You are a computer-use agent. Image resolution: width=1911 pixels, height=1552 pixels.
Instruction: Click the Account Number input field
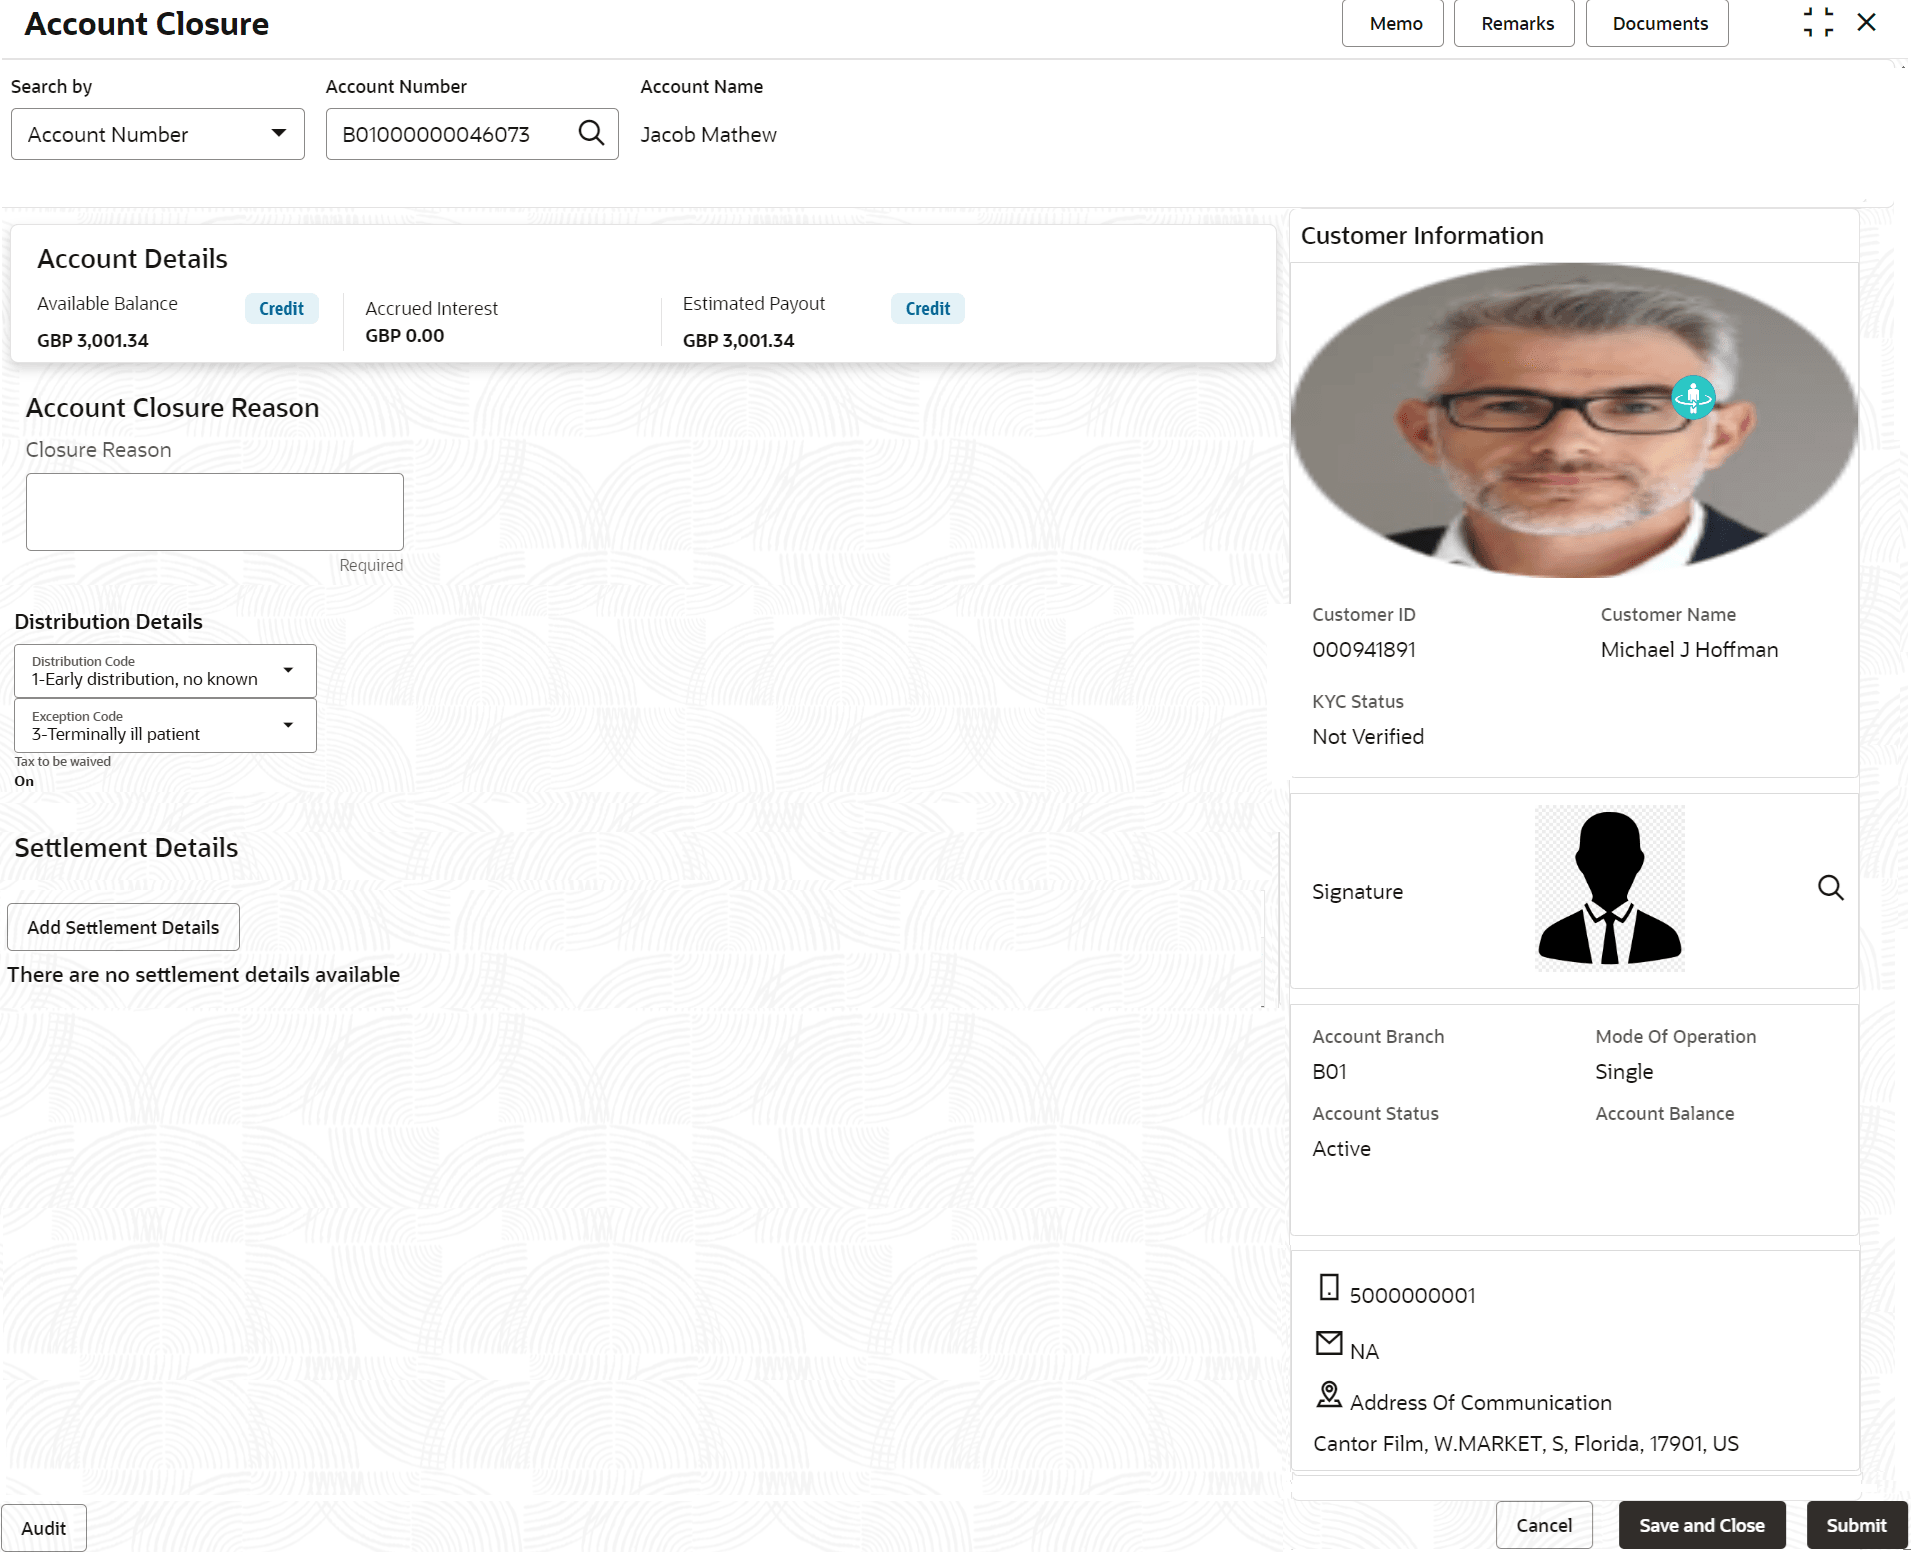pyautogui.click(x=472, y=134)
